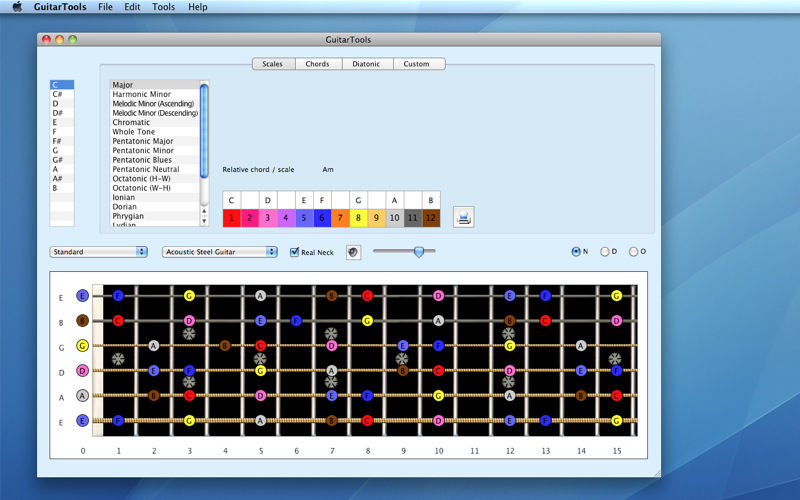Viewport: 800px width, 500px height.
Task: Toggle the Real Neck checkbox
Action: 294,252
